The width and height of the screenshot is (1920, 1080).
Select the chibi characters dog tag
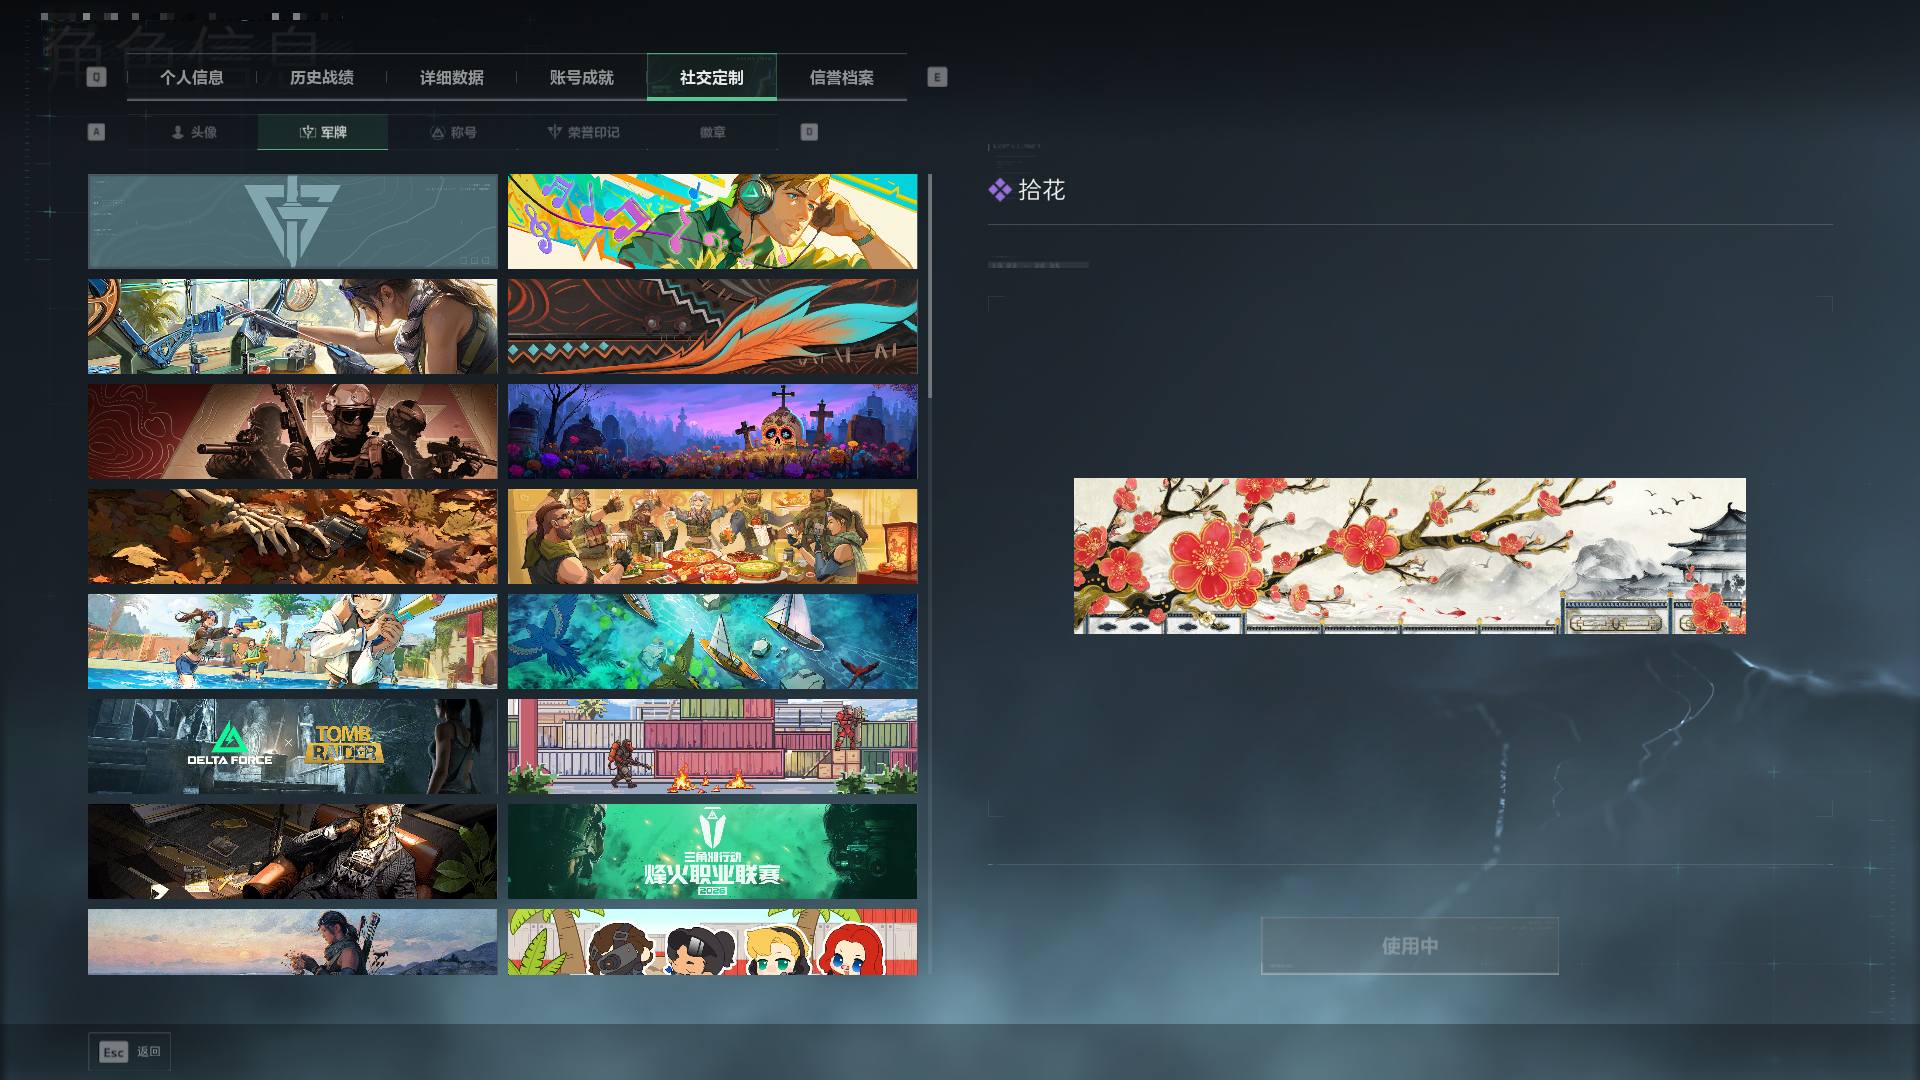[712, 942]
